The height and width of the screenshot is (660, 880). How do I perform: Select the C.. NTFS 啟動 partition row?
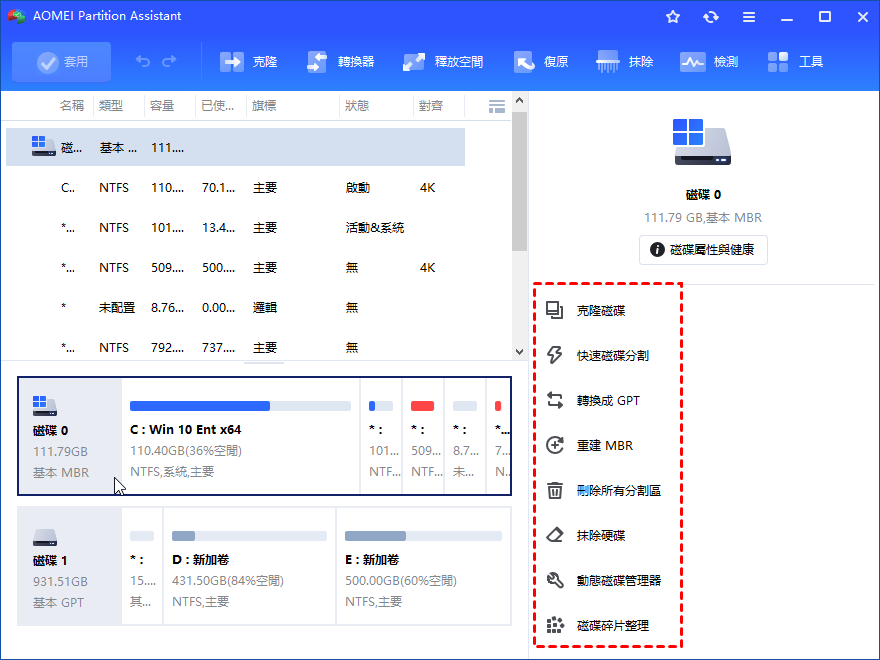235,187
